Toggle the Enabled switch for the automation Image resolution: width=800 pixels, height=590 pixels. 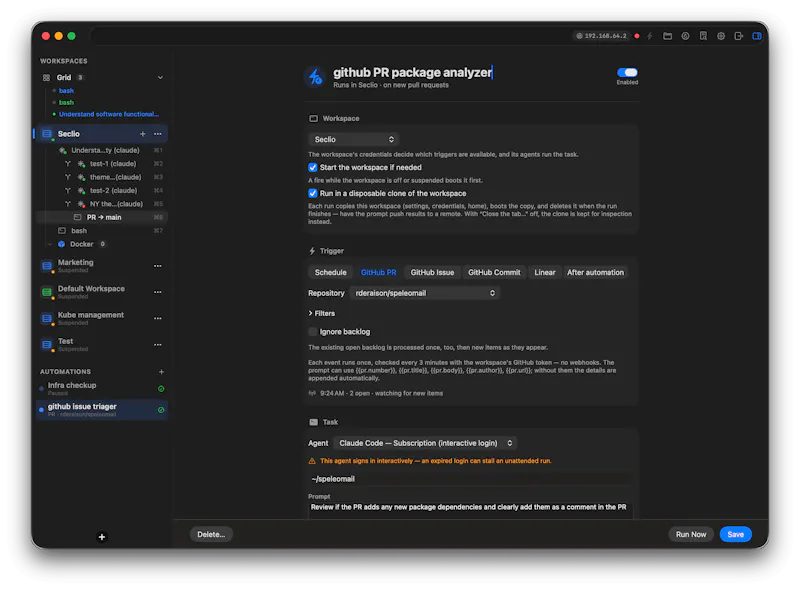627,72
